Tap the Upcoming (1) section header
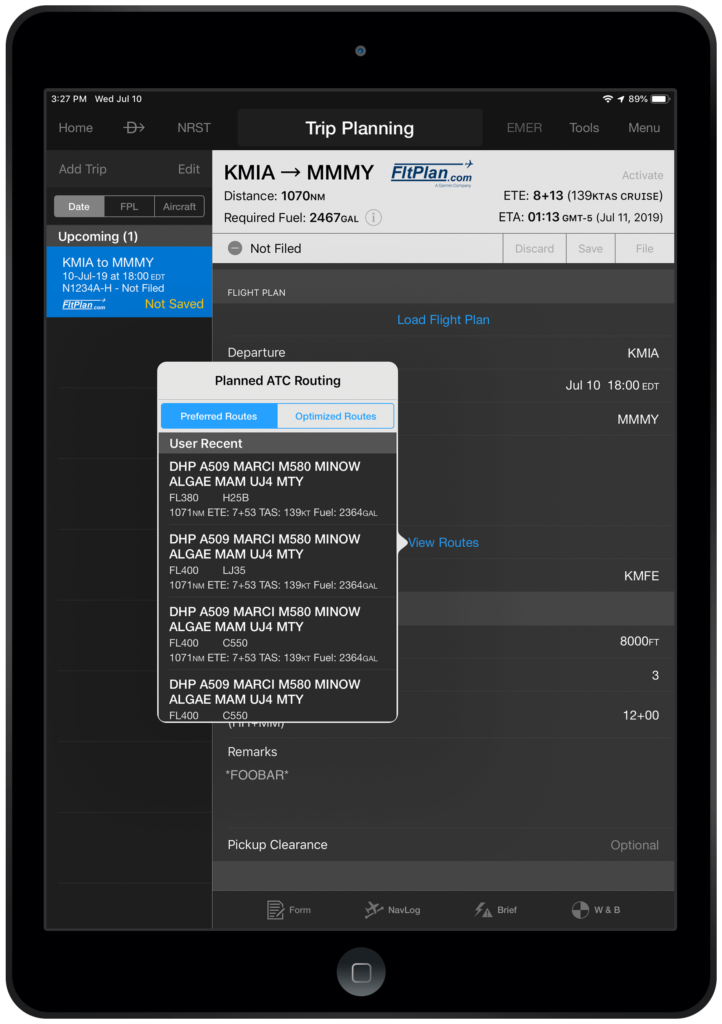722x1024 pixels. (129, 236)
